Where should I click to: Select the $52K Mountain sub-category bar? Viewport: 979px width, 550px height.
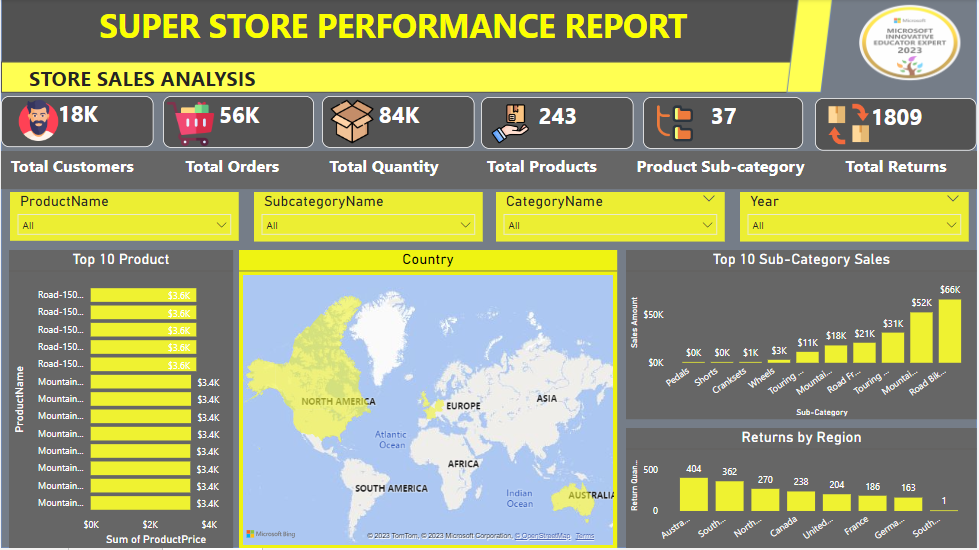click(921, 337)
